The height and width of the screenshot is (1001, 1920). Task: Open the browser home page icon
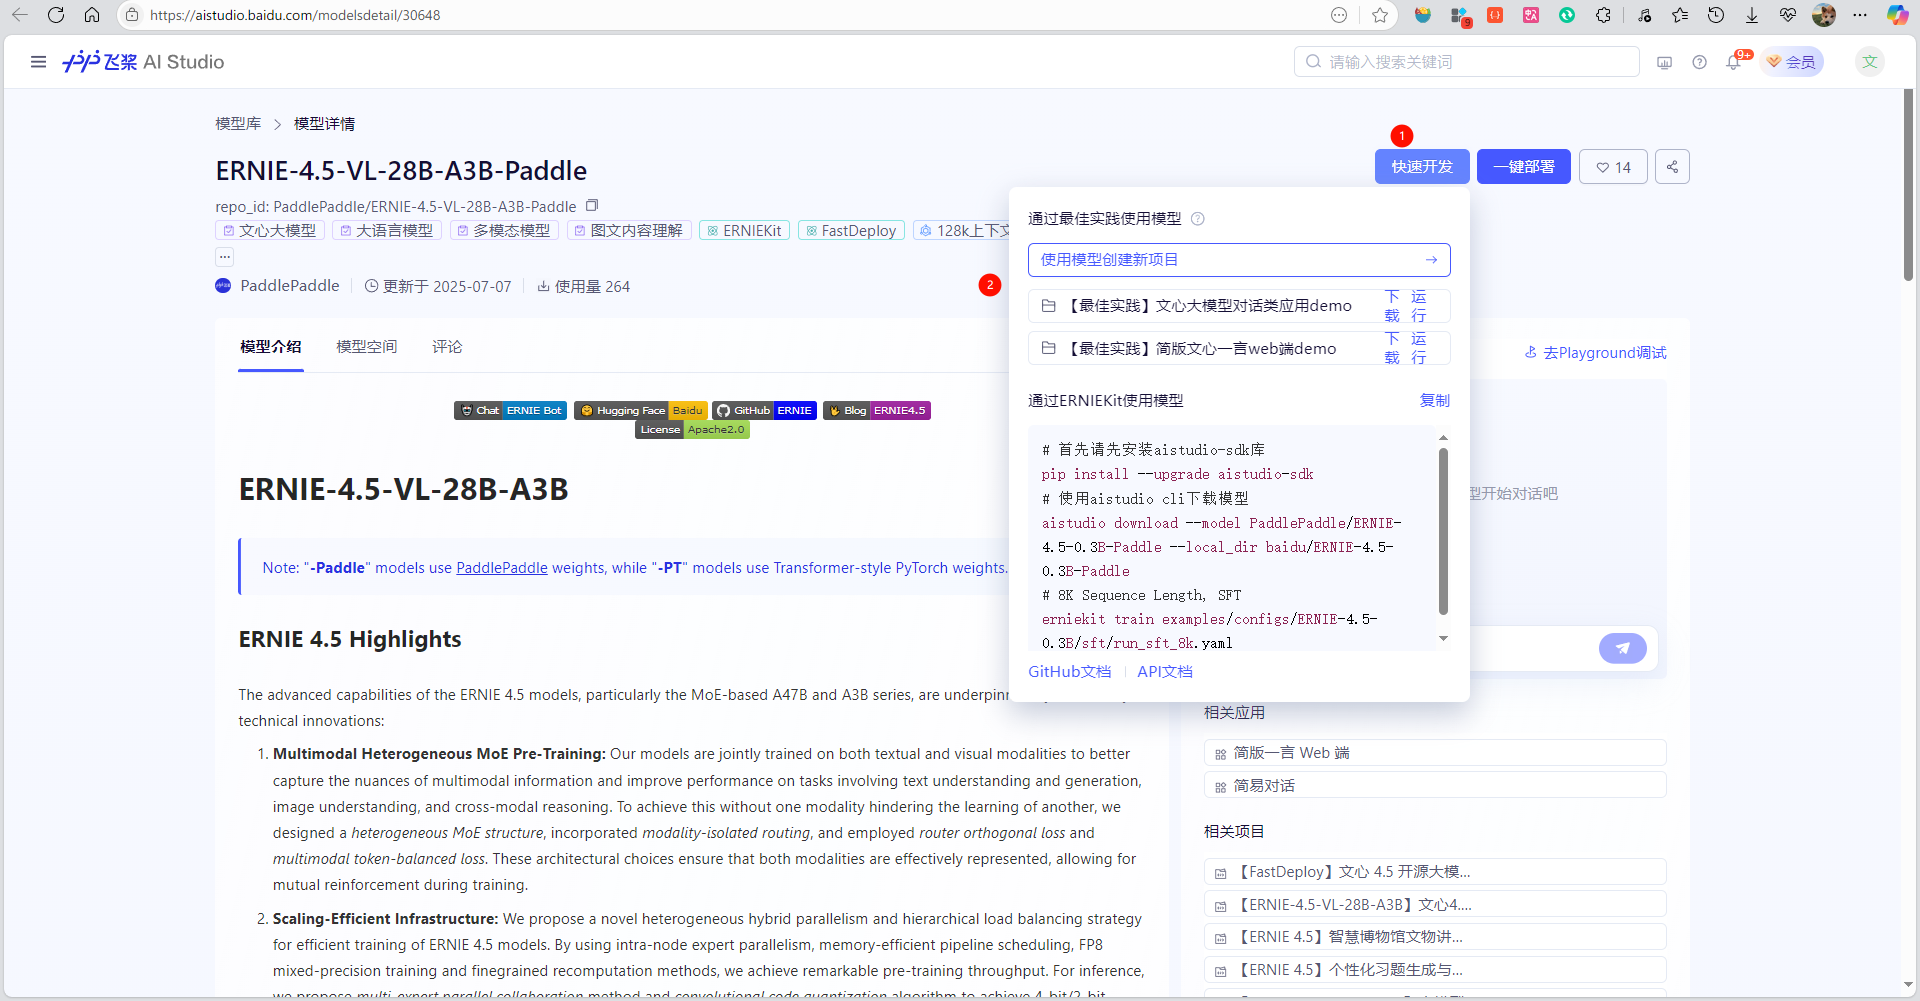(92, 15)
